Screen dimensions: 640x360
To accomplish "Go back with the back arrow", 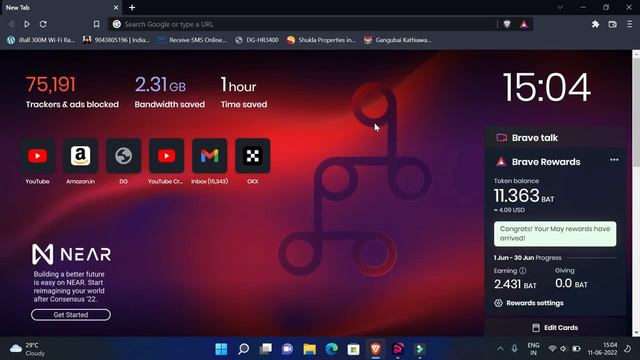I will 11,24.
